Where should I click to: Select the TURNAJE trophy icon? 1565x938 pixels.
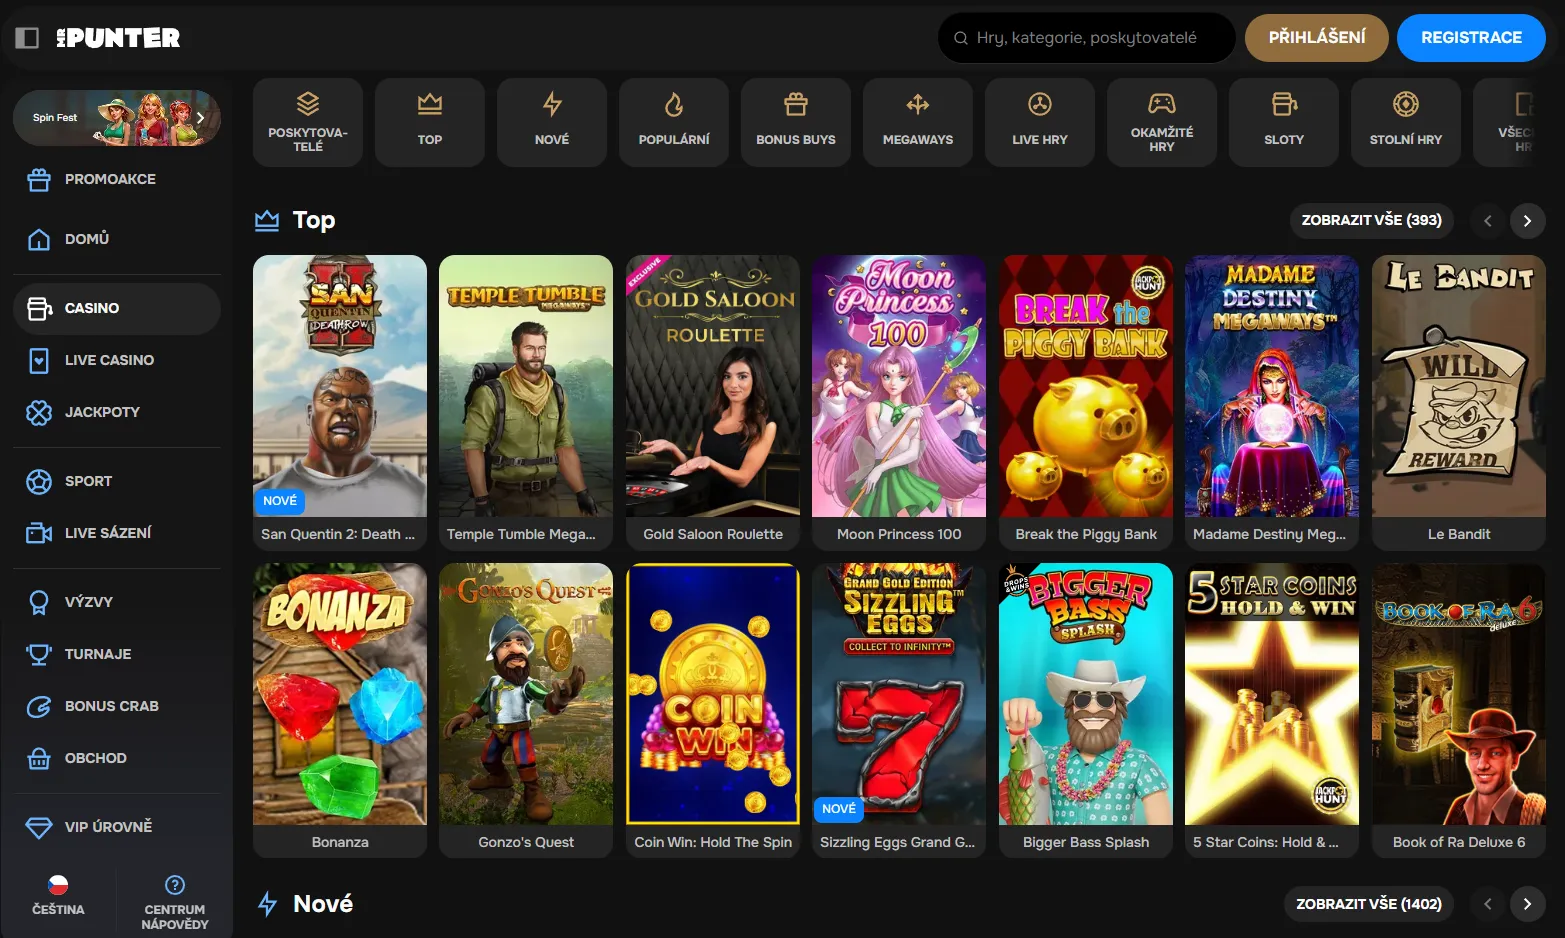point(38,653)
